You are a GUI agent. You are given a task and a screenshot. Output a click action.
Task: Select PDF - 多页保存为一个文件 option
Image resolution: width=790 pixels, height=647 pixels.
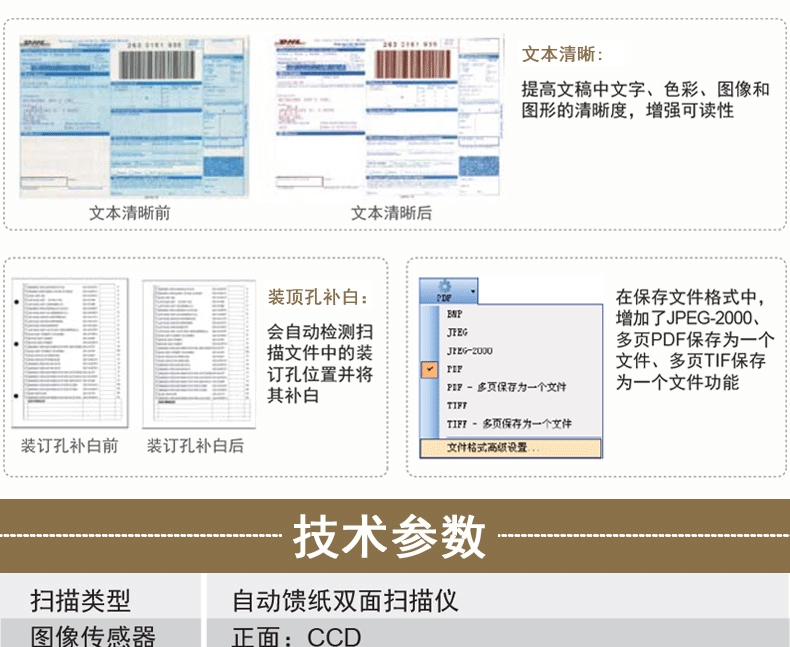click(x=506, y=387)
